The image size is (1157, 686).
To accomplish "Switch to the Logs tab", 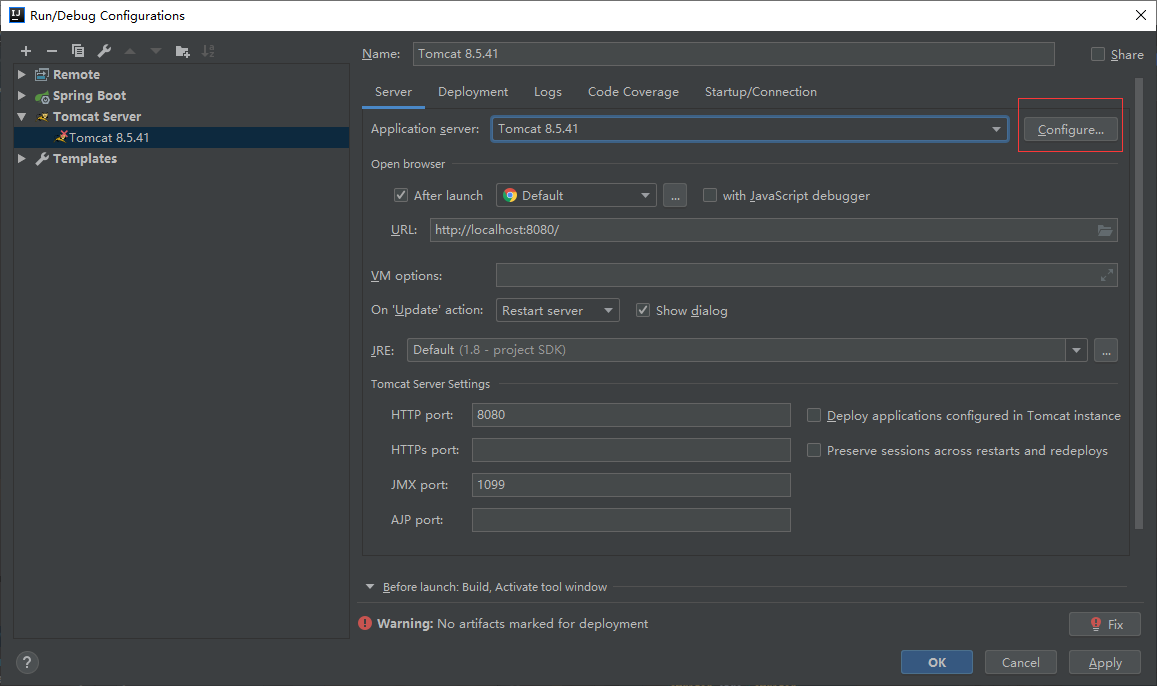I will pos(548,92).
